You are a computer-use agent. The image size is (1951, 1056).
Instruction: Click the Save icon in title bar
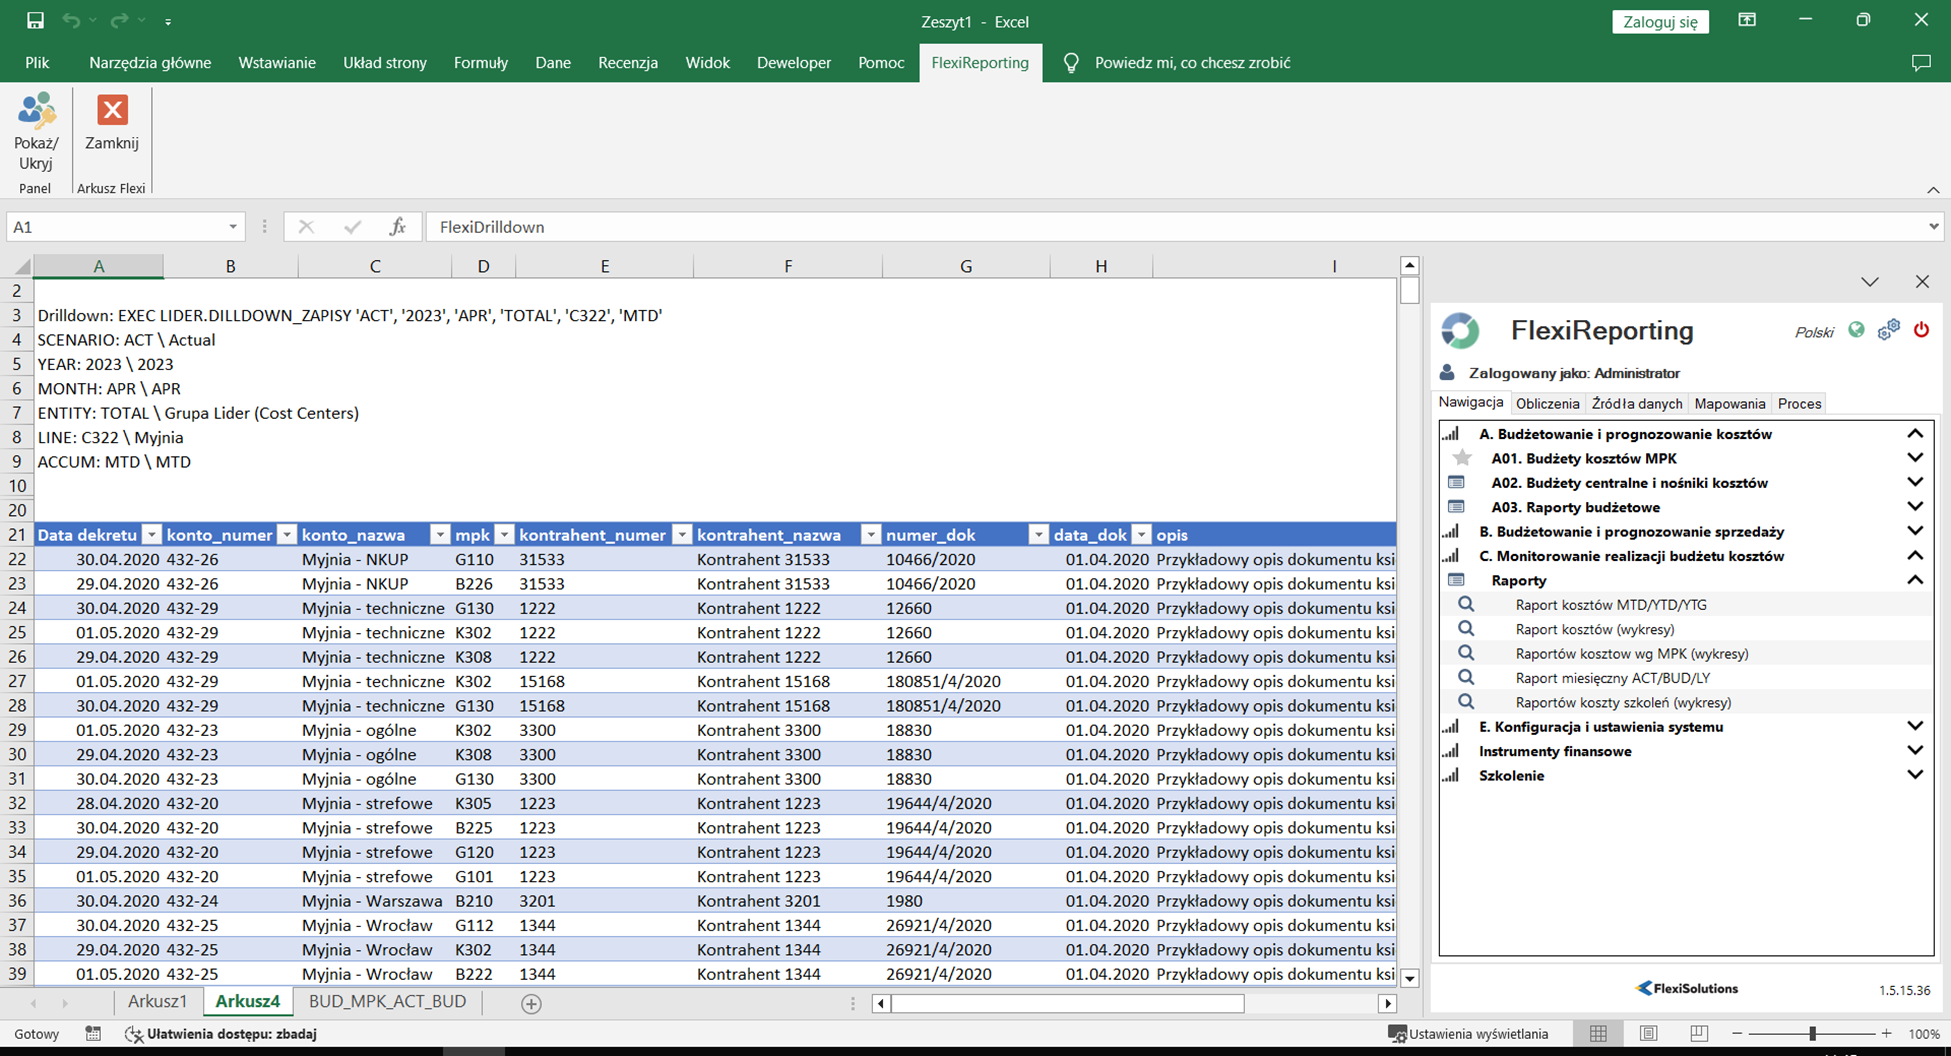coord(35,21)
